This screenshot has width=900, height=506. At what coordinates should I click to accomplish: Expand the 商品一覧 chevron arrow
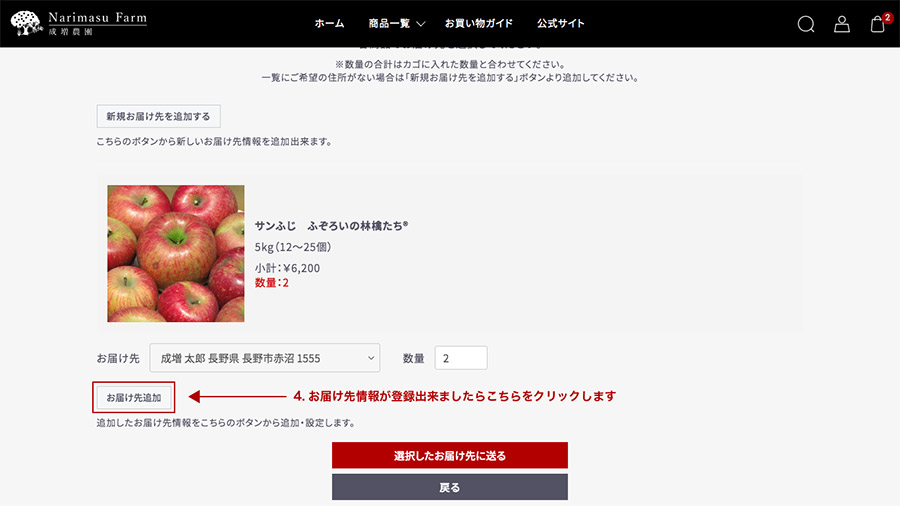coord(421,24)
